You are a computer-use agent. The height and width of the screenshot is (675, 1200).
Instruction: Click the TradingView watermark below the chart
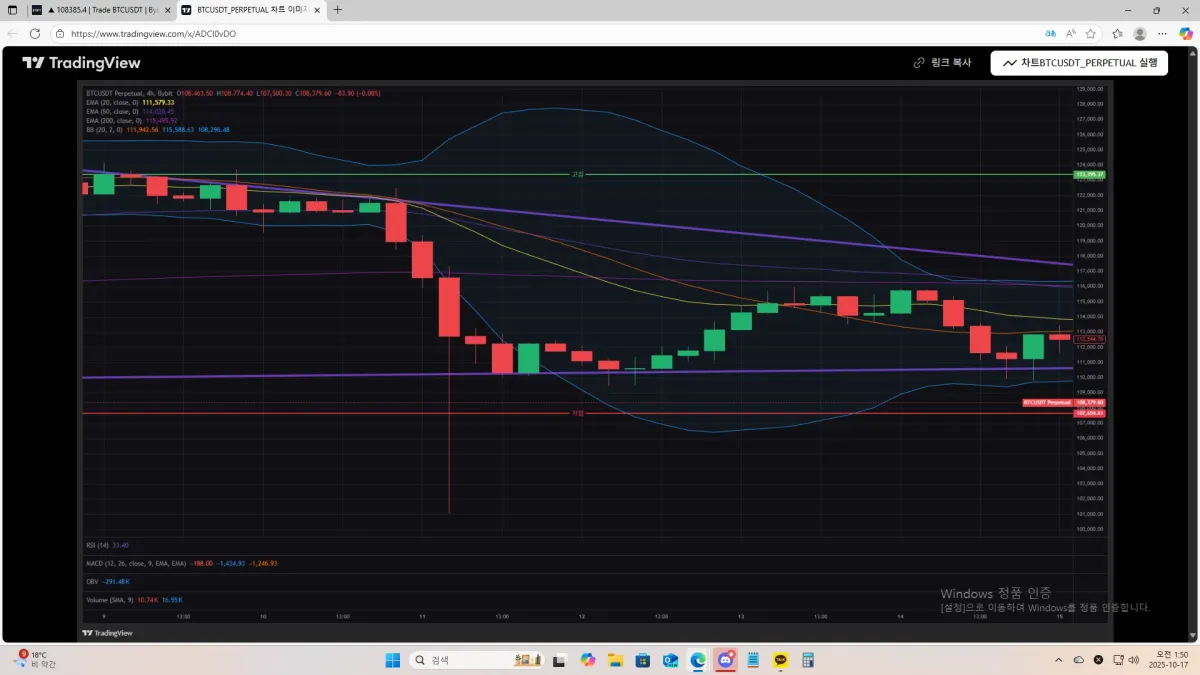107,632
